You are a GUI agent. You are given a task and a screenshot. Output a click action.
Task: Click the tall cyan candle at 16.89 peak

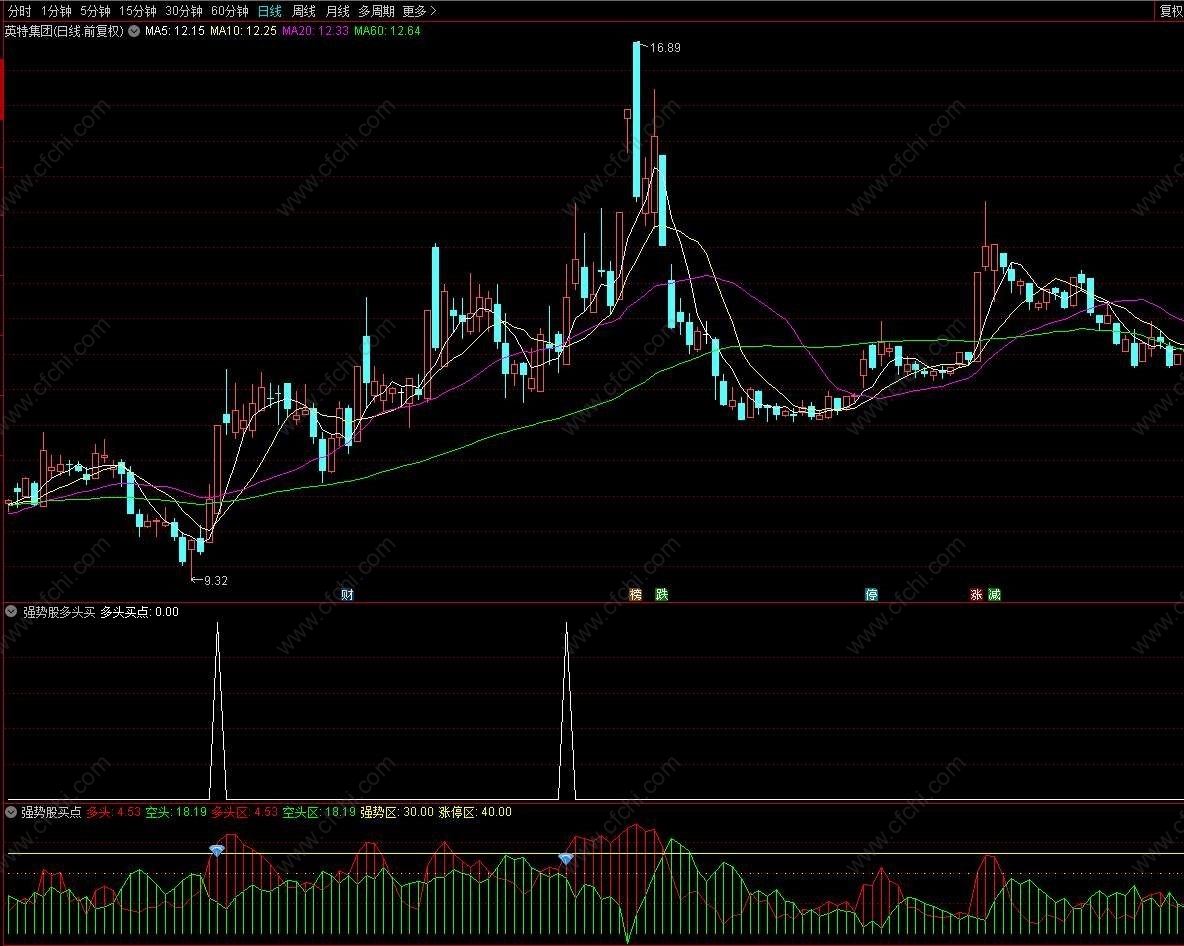click(x=637, y=121)
